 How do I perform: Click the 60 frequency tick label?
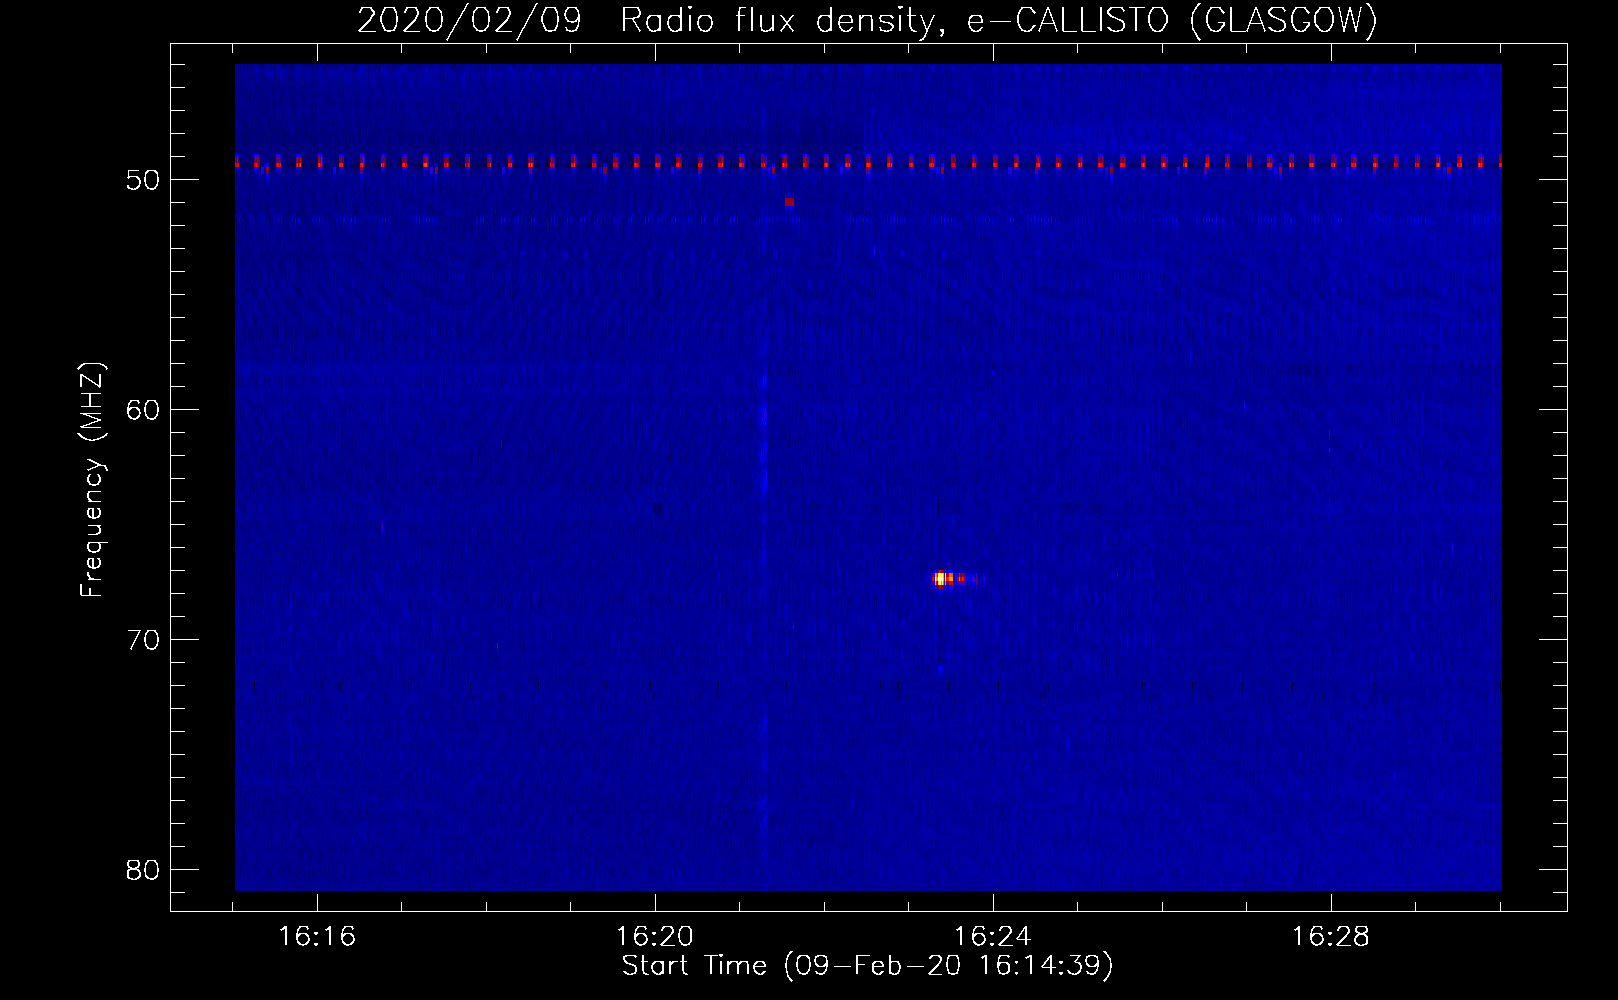143,410
